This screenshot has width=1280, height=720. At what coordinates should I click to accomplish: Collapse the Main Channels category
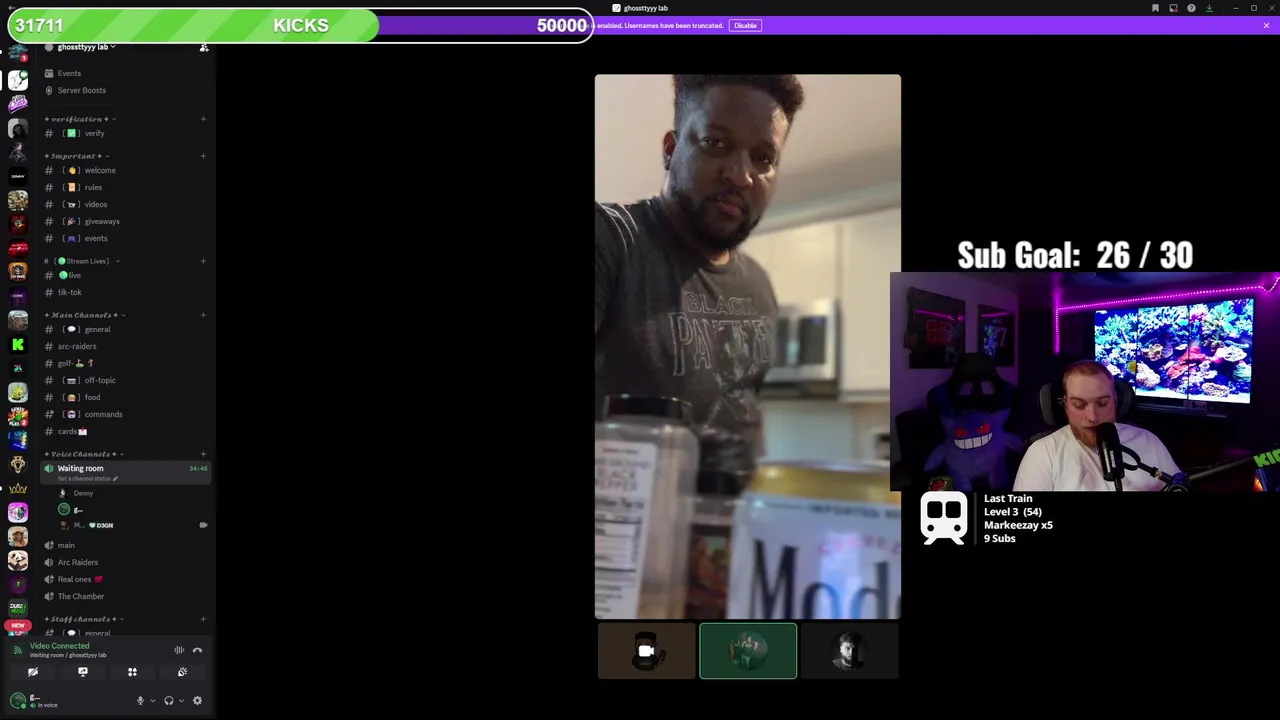click(x=84, y=315)
